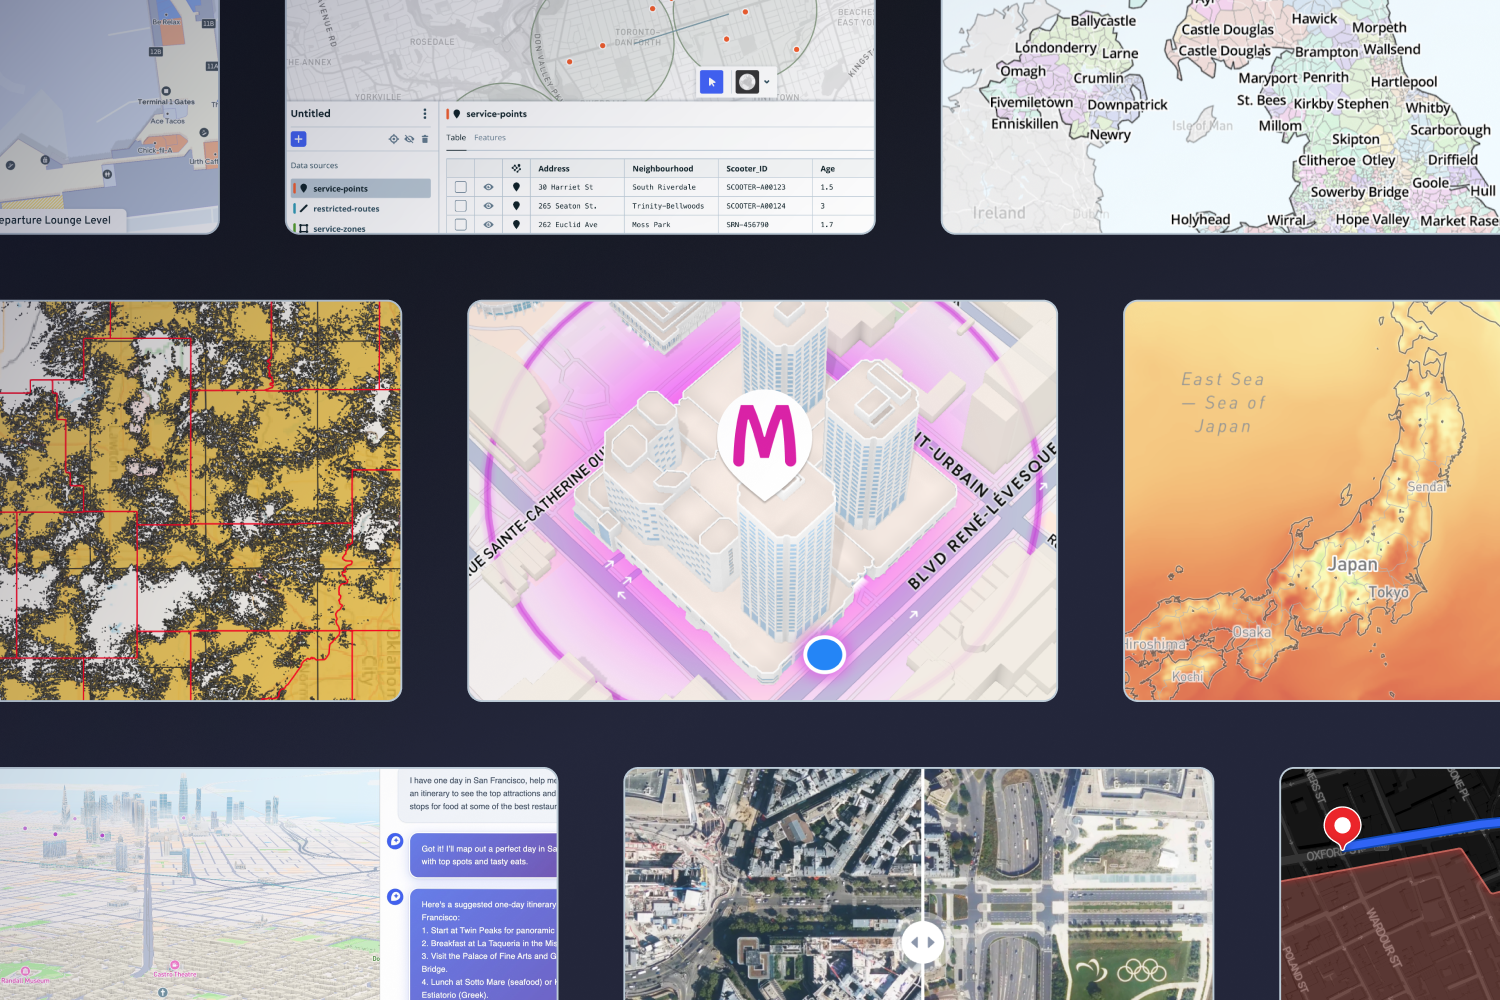Click the Ace Tacos label on airport map
Image resolution: width=1500 pixels, height=1000 pixels.
pos(168,121)
